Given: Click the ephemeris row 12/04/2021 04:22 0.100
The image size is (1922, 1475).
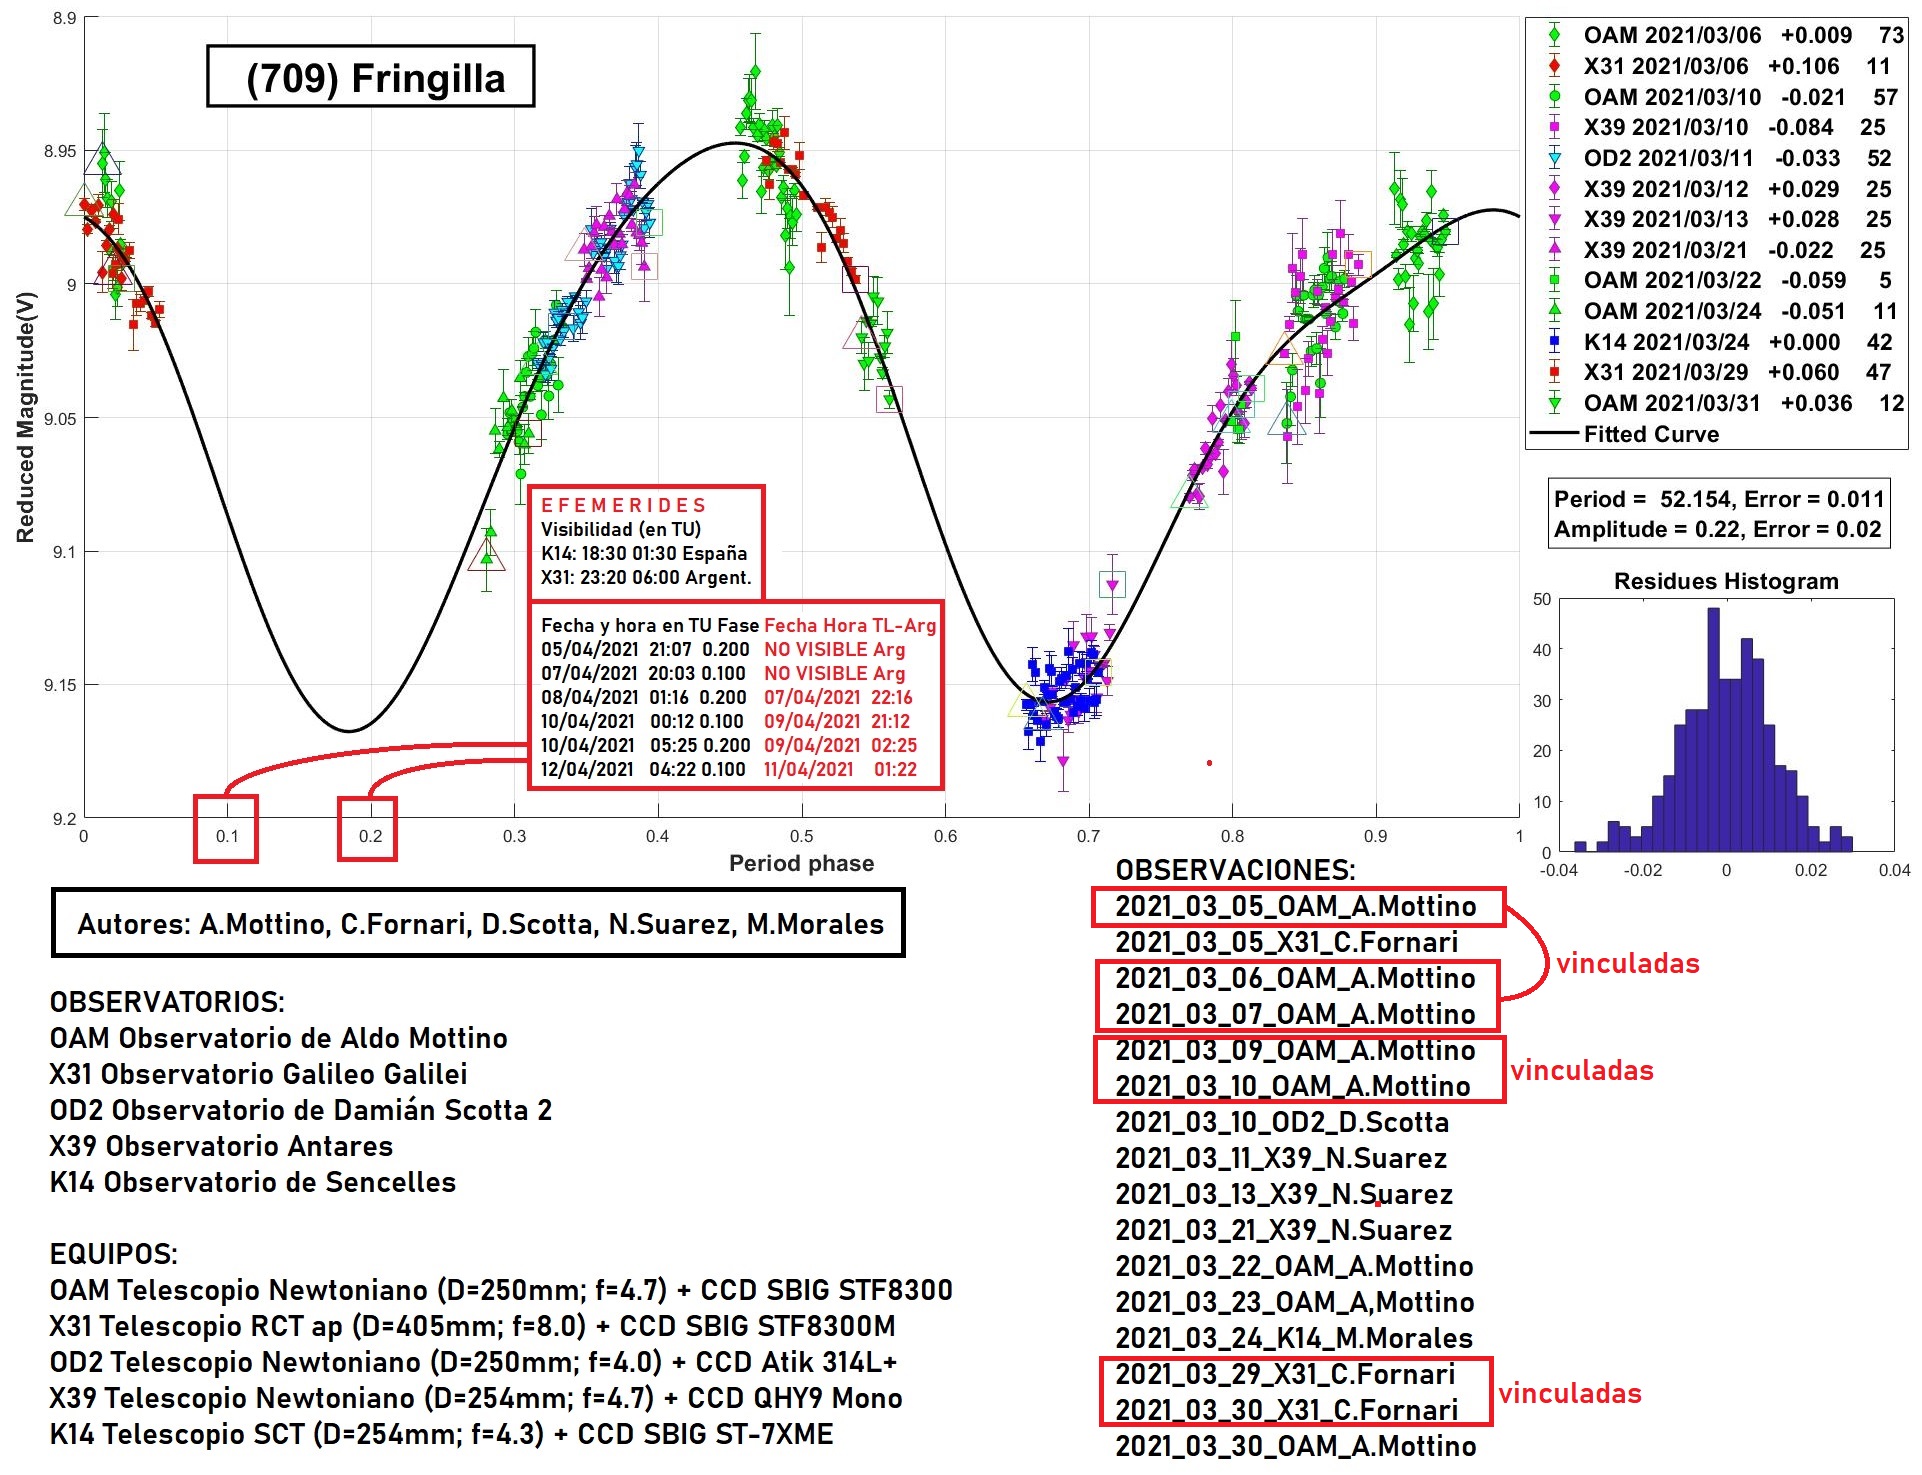Looking at the screenshot, I should [x=644, y=769].
